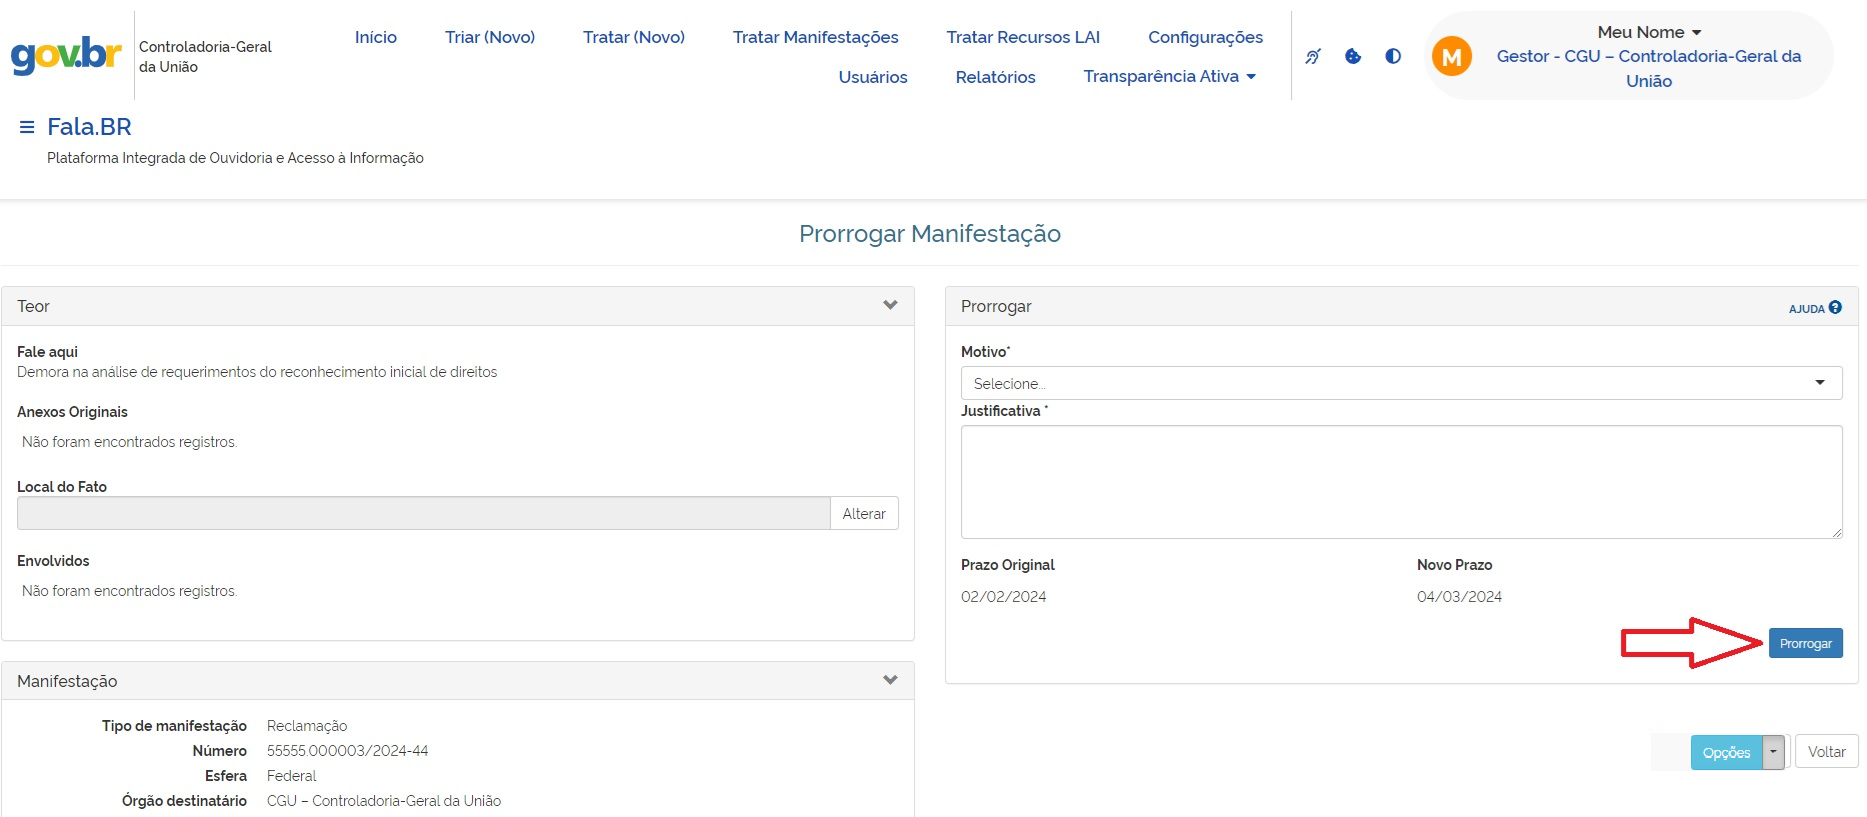Click the accessibility (hearing impaired) icon
1867x817 pixels.
(x=1313, y=57)
